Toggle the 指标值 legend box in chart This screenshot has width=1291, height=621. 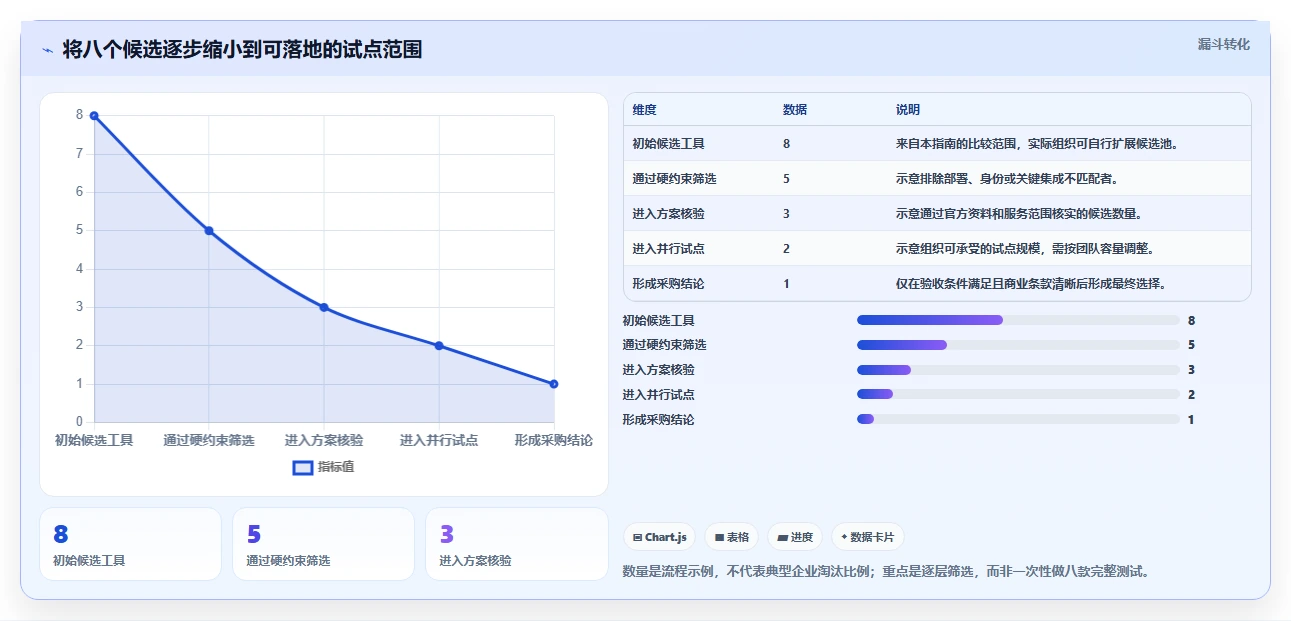(x=303, y=467)
